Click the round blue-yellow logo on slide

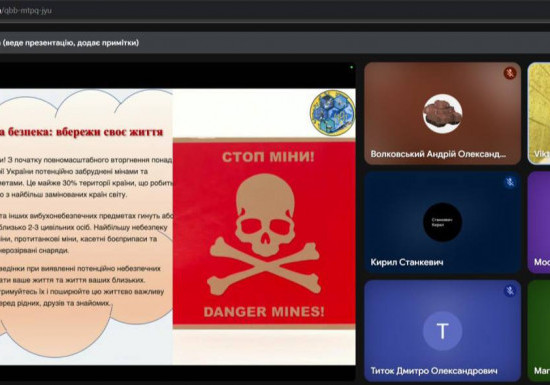[x=333, y=113]
